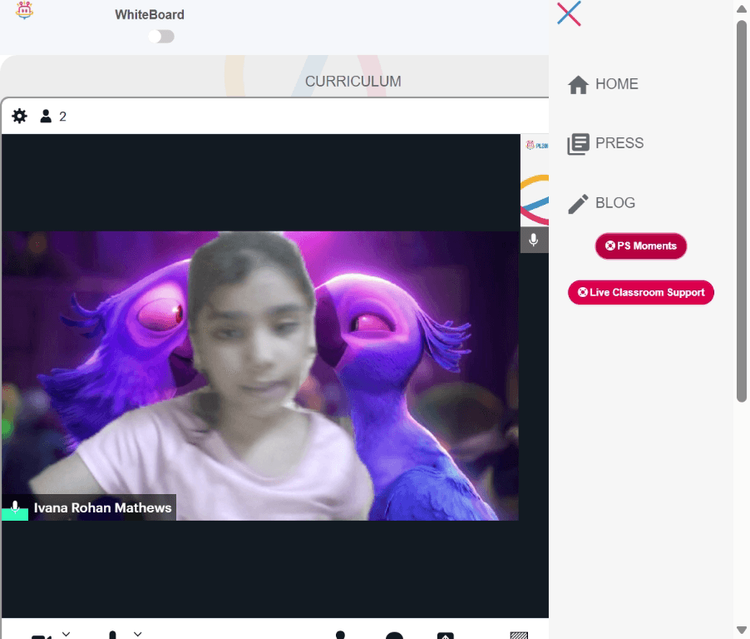
Task: Click the scrollbar up arrow
Action: 741,9
